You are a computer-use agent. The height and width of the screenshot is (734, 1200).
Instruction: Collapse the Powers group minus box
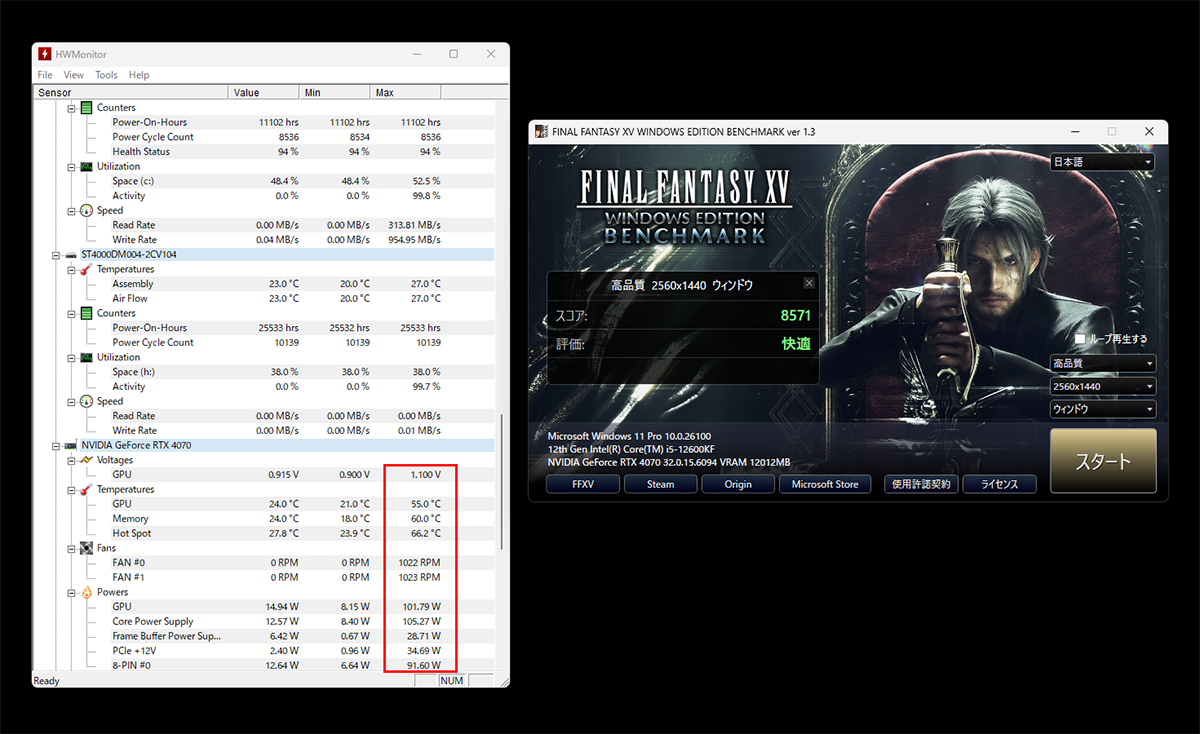(72, 592)
